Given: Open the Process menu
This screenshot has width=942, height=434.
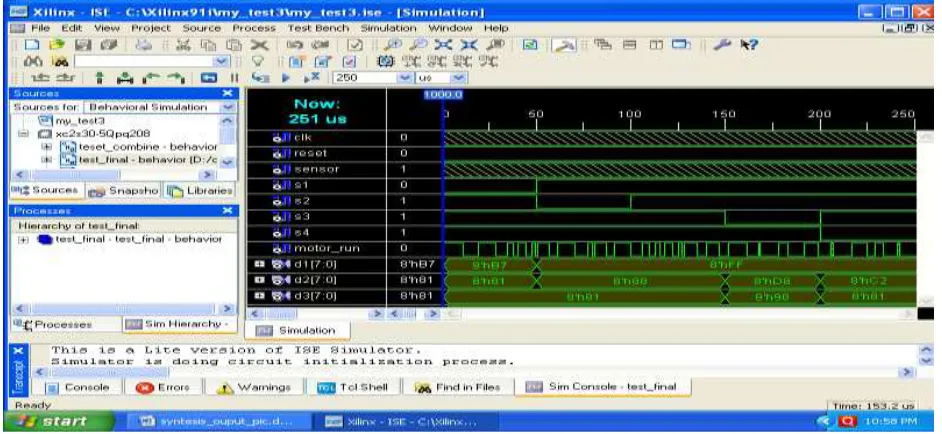Looking at the screenshot, I should [254, 28].
